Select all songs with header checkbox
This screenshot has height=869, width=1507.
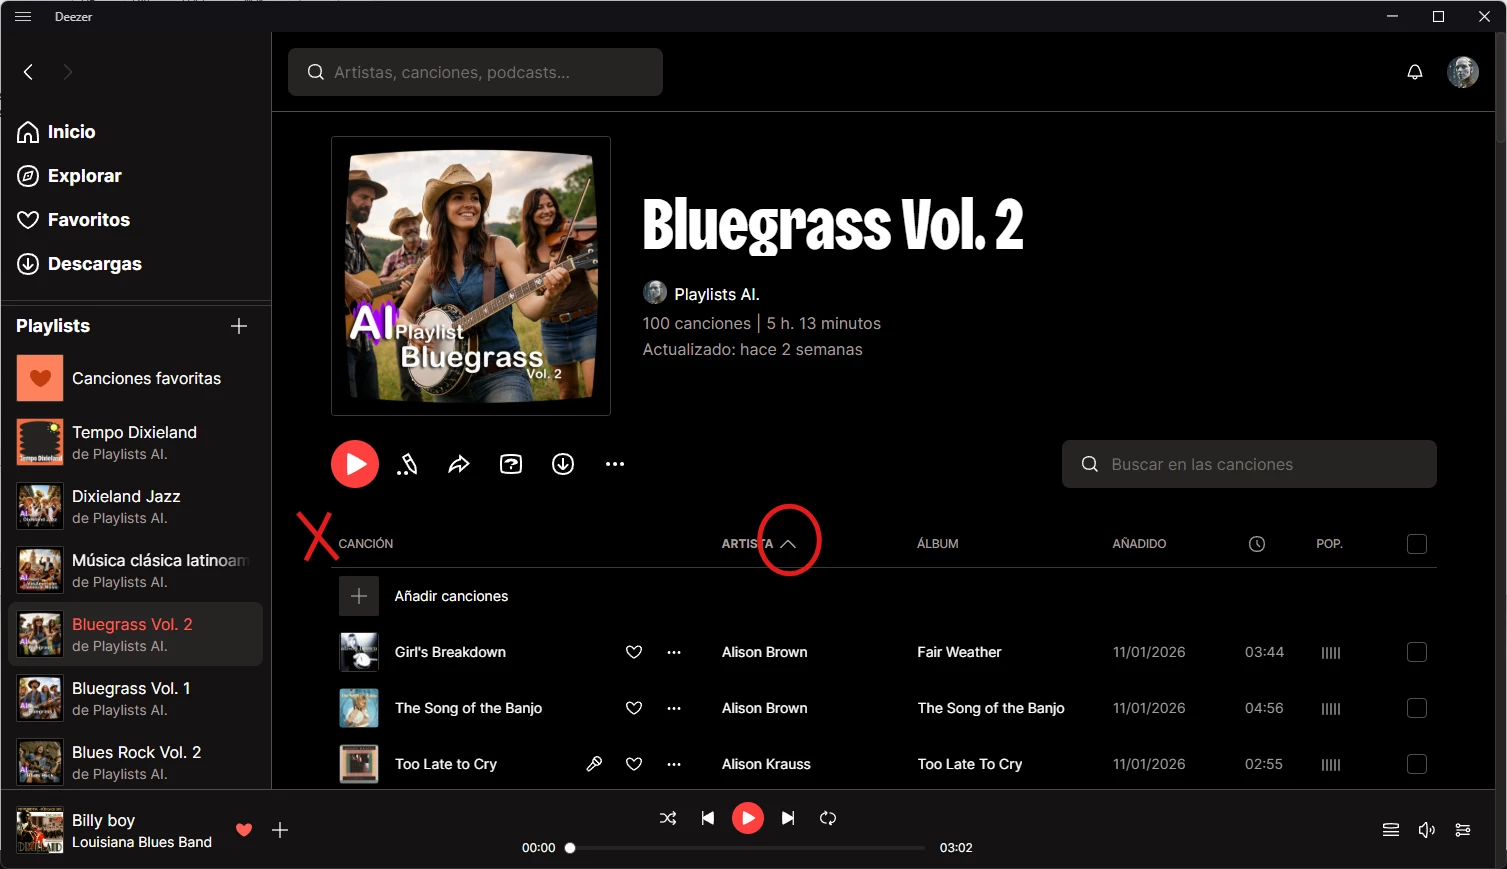[x=1417, y=544]
